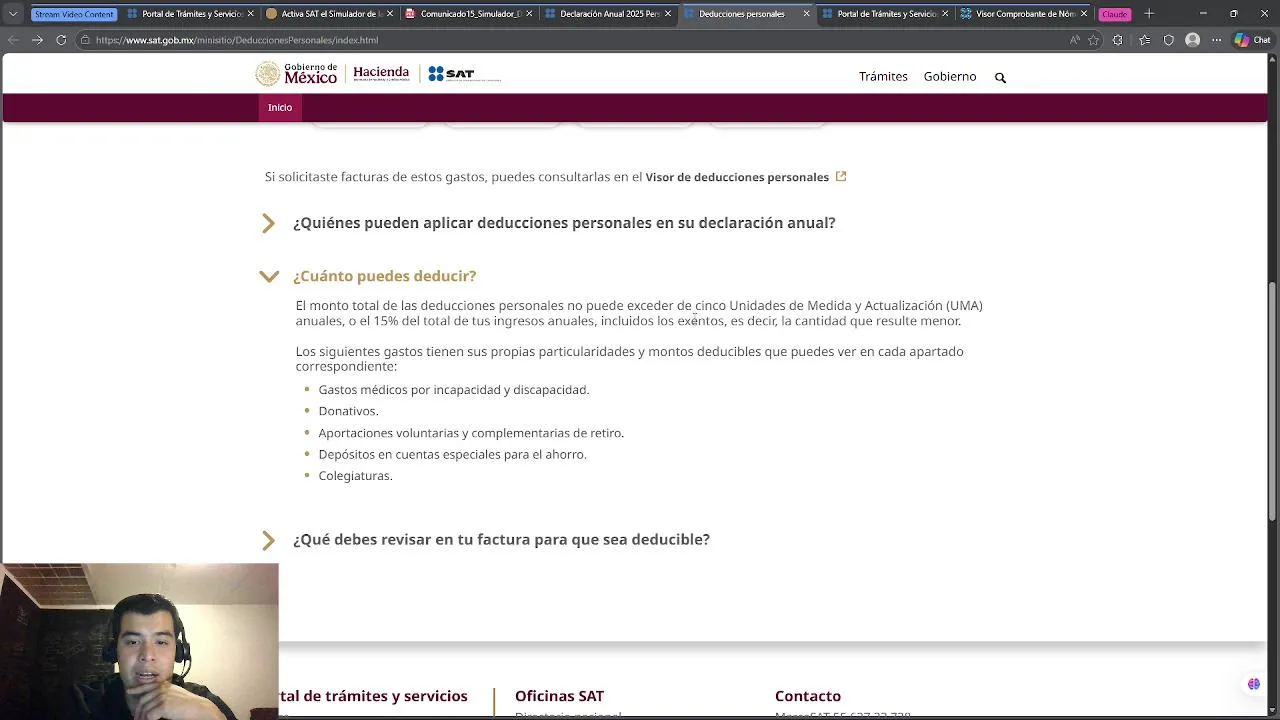Close the Deducciones personales tab

coord(806,14)
